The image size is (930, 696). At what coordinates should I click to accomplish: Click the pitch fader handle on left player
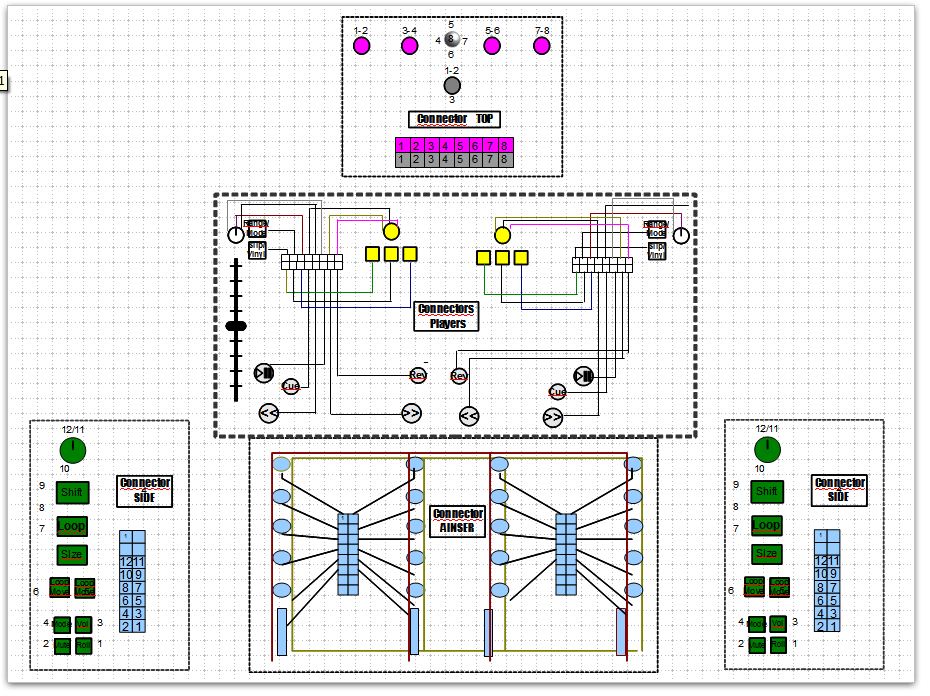tap(236, 326)
